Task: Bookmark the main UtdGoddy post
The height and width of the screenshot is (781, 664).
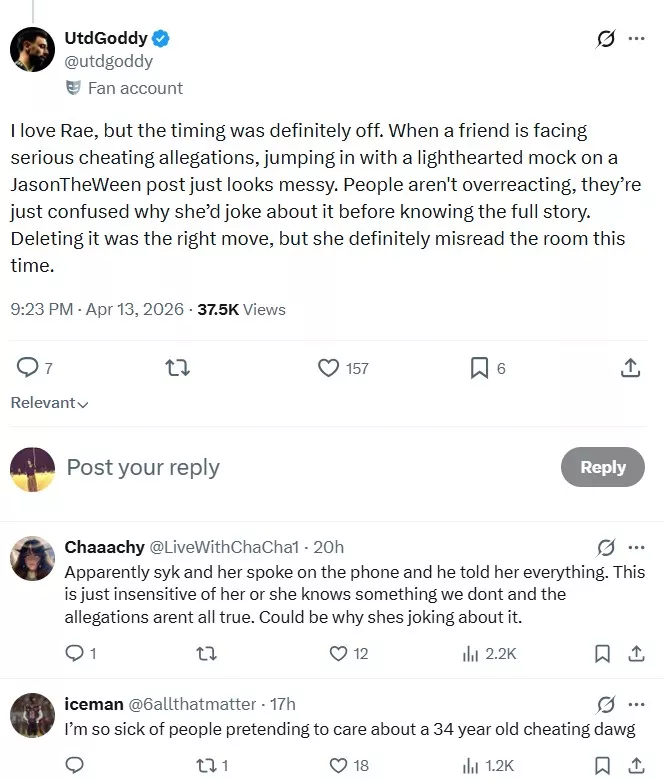Action: [479, 368]
